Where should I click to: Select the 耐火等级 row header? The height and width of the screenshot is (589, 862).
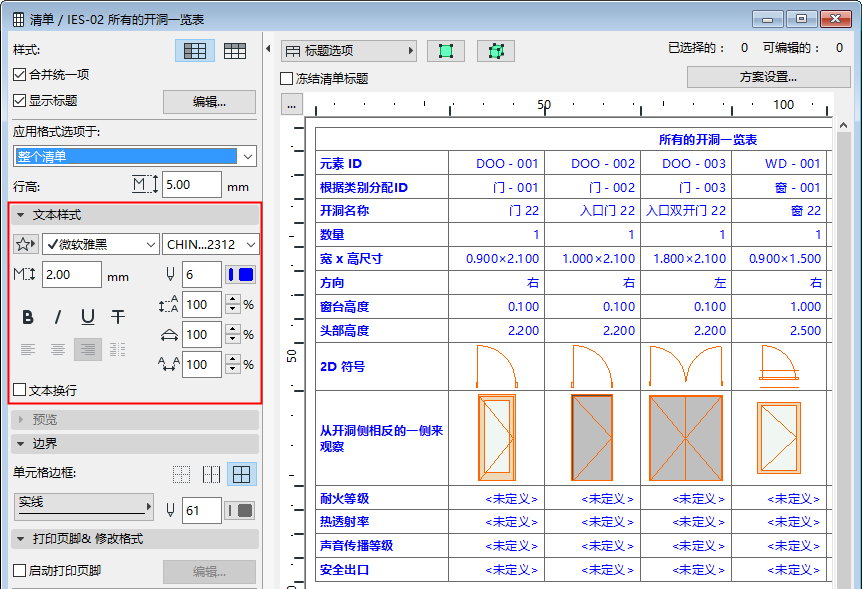click(x=382, y=498)
